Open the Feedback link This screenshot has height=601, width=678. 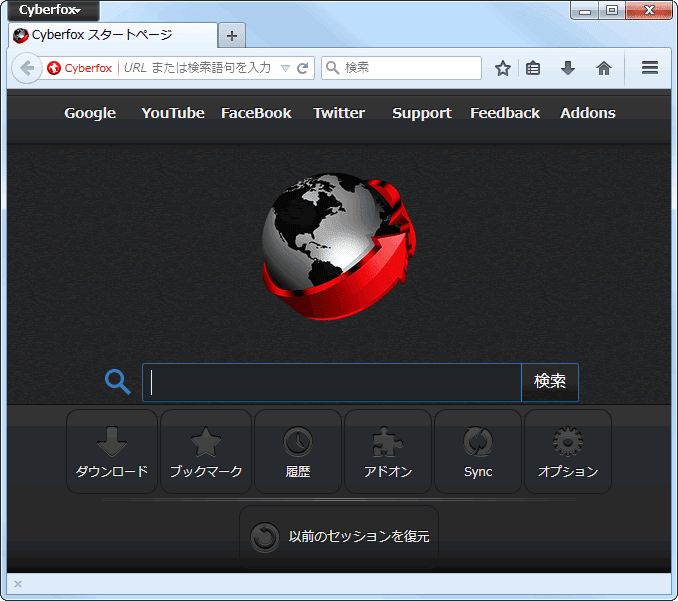point(505,113)
